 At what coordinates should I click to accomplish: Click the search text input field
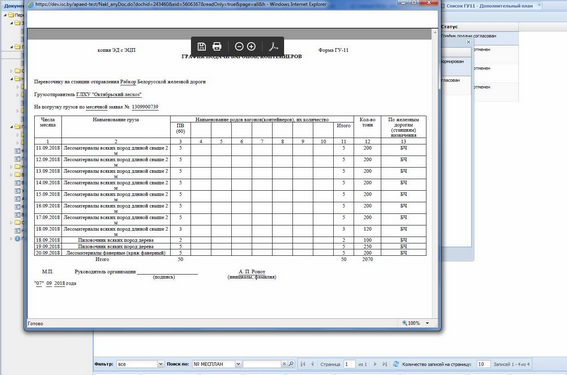(262, 364)
